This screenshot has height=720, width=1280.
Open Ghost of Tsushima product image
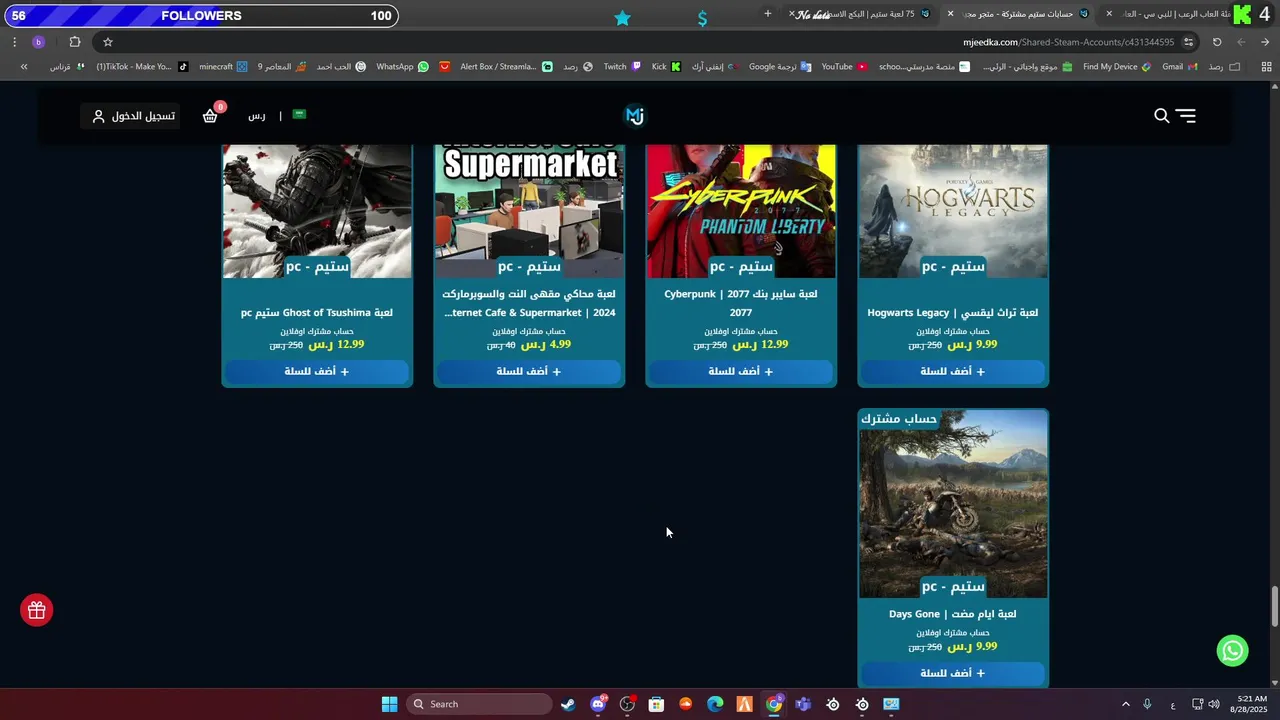pyautogui.click(x=317, y=211)
